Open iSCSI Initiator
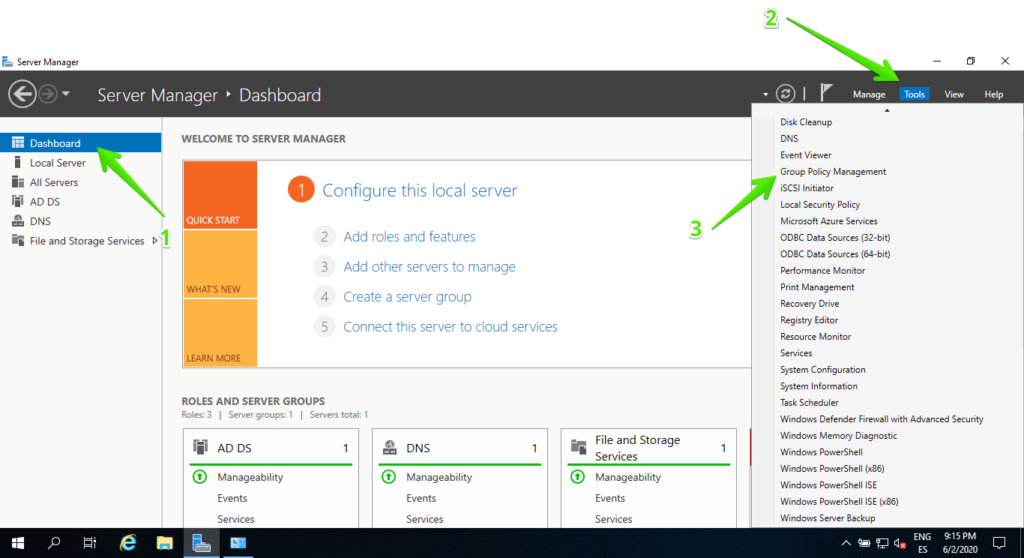Image resolution: width=1024 pixels, height=558 pixels. click(x=807, y=188)
